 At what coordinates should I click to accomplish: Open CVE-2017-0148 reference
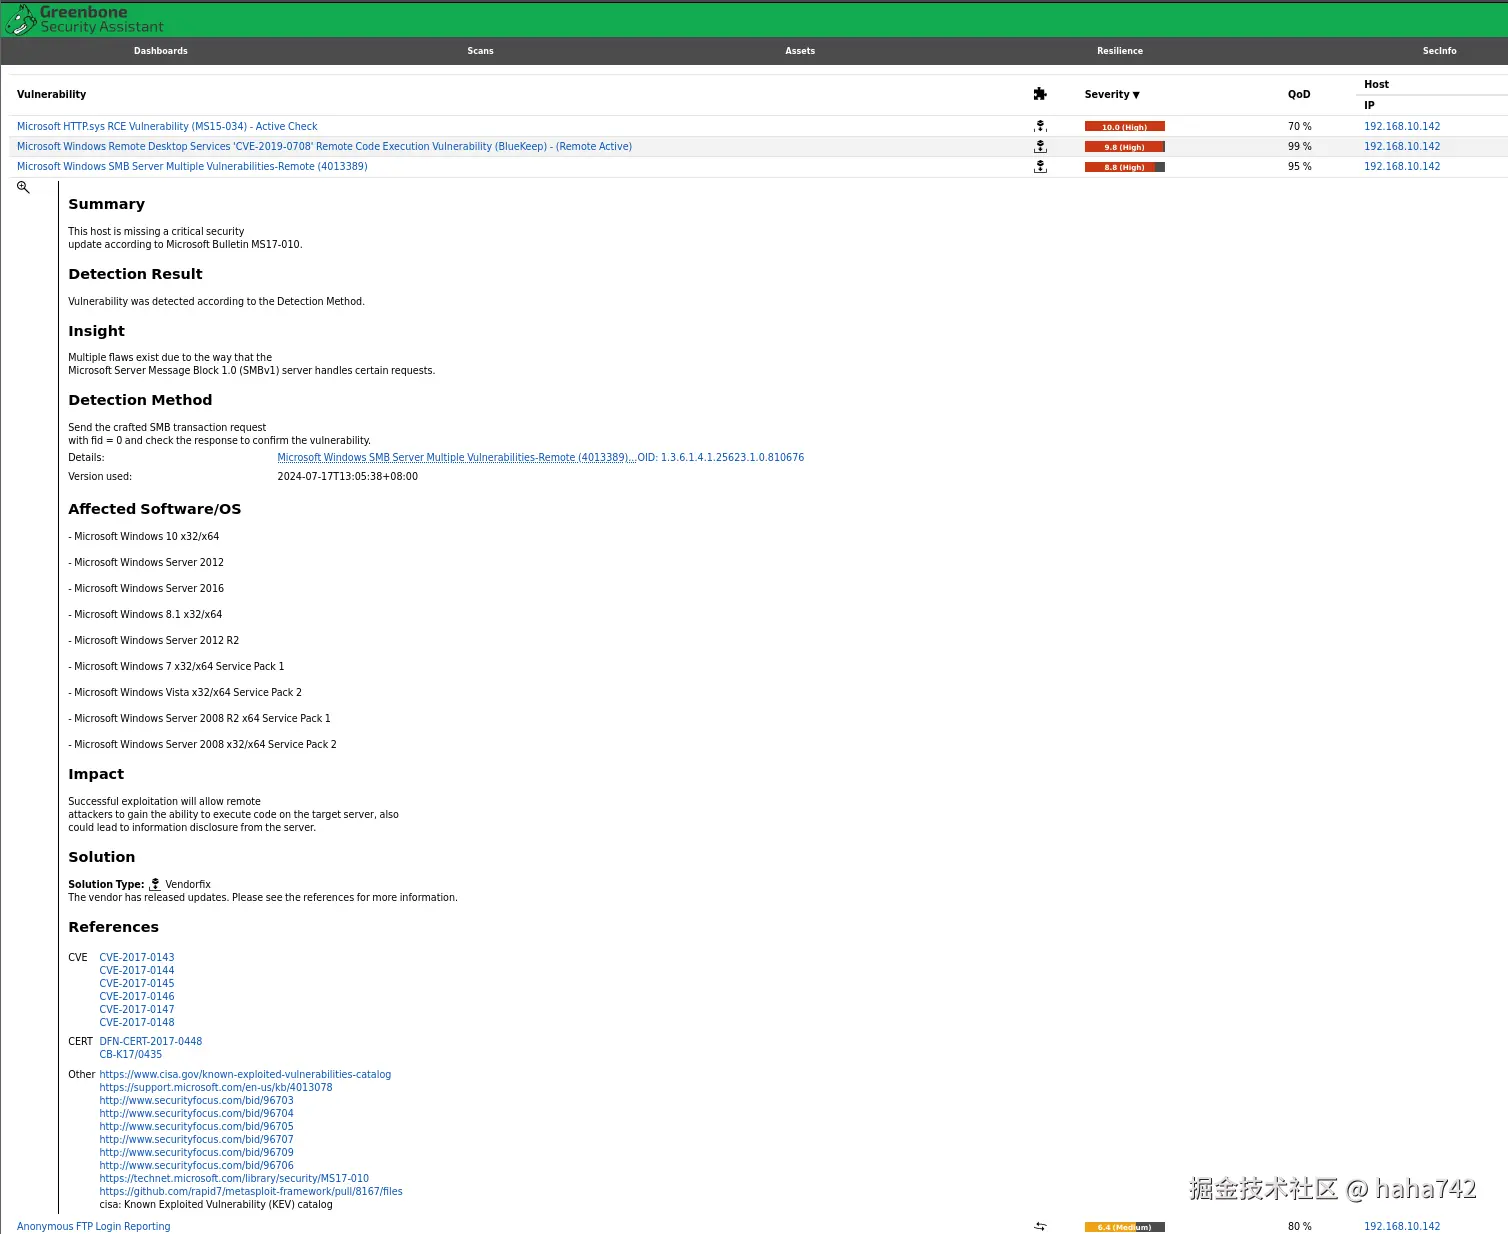(137, 1022)
